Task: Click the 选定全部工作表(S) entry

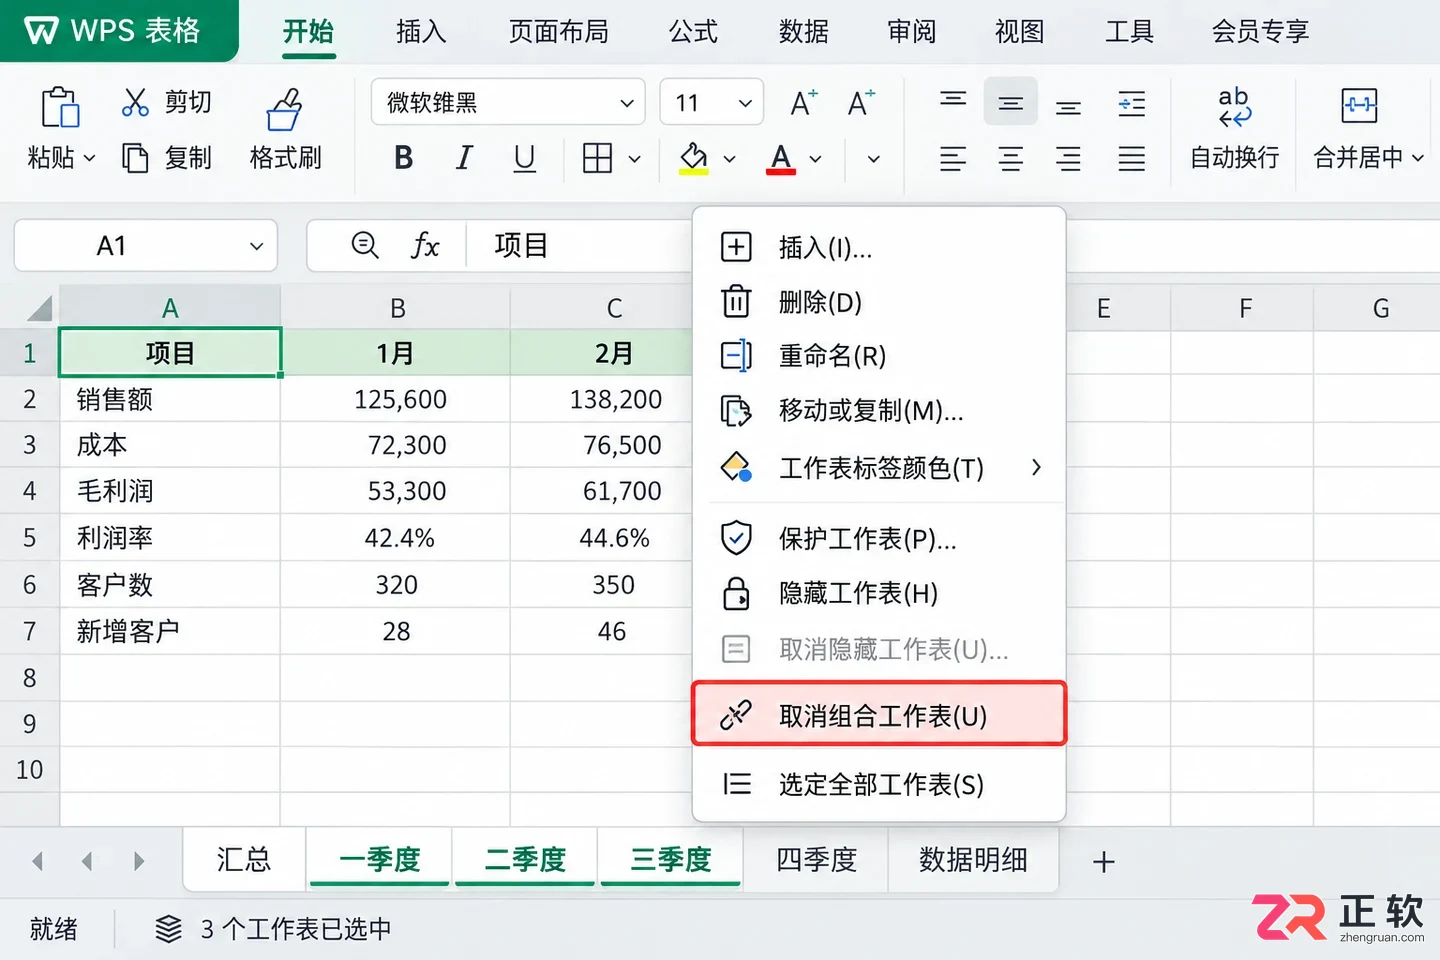Action: click(x=879, y=784)
